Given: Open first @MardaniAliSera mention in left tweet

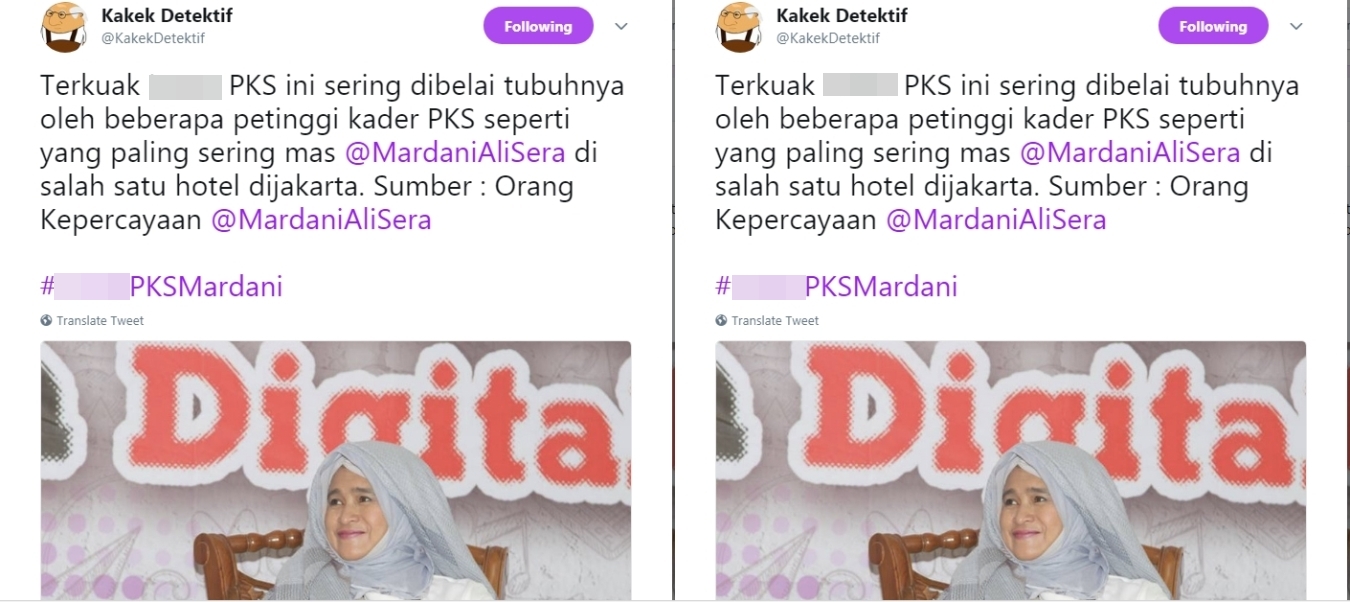Looking at the screenshot, I should click(455, 153).
